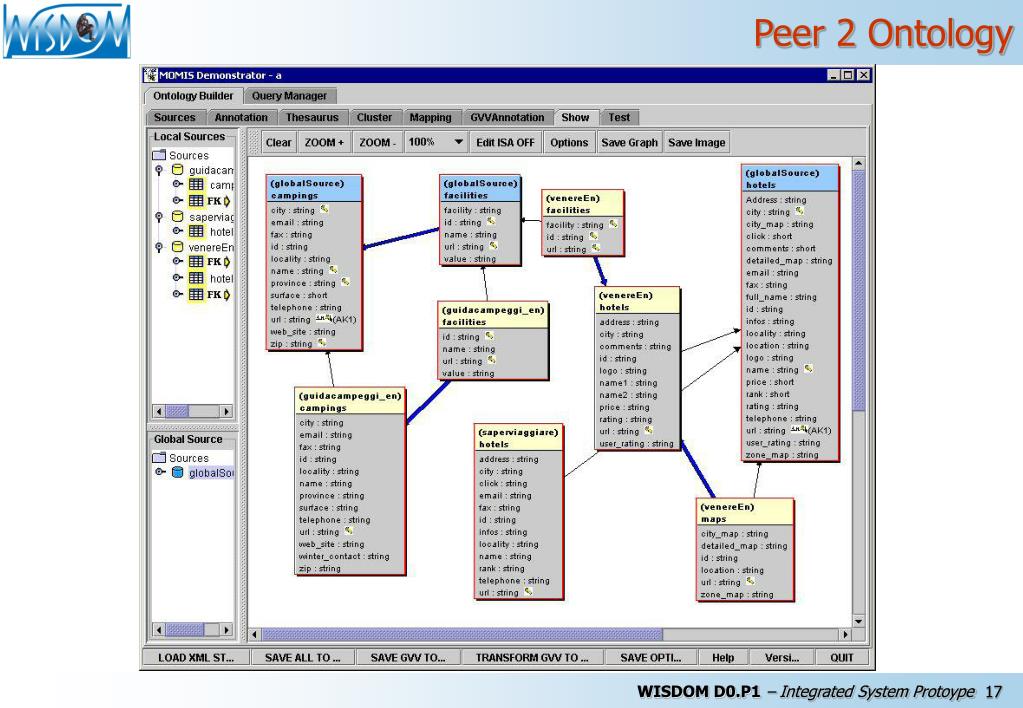Viewport: 1023px width, 708px height.
Task: Click Sources folder icon in Global Source
Action: pos(159,457)
